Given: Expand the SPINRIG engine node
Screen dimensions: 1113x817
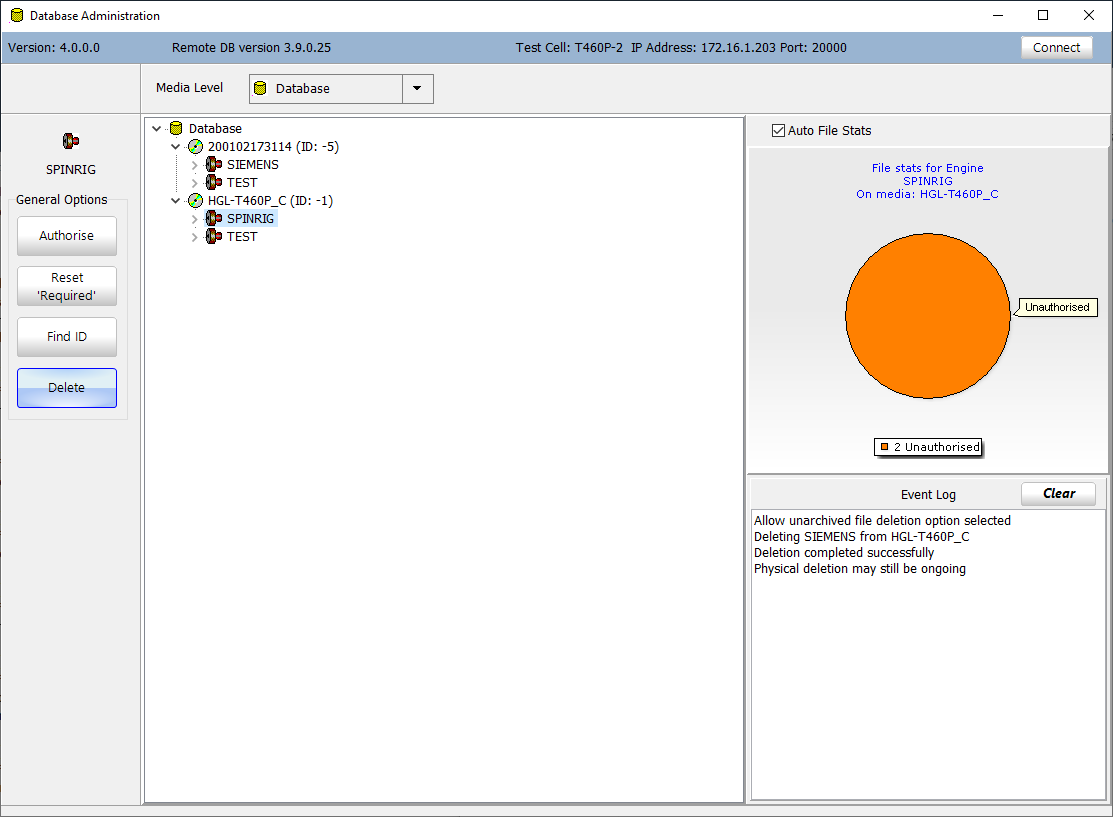Looking at the screenshot, I should point(194,219).
